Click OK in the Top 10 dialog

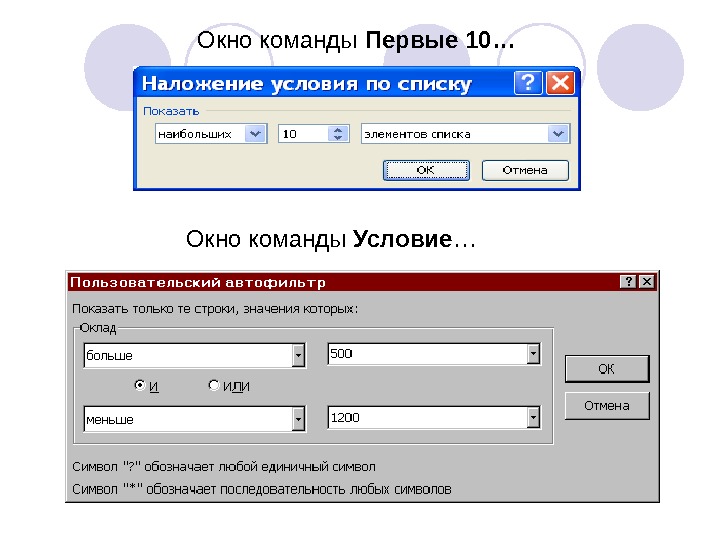coord(426,170)
